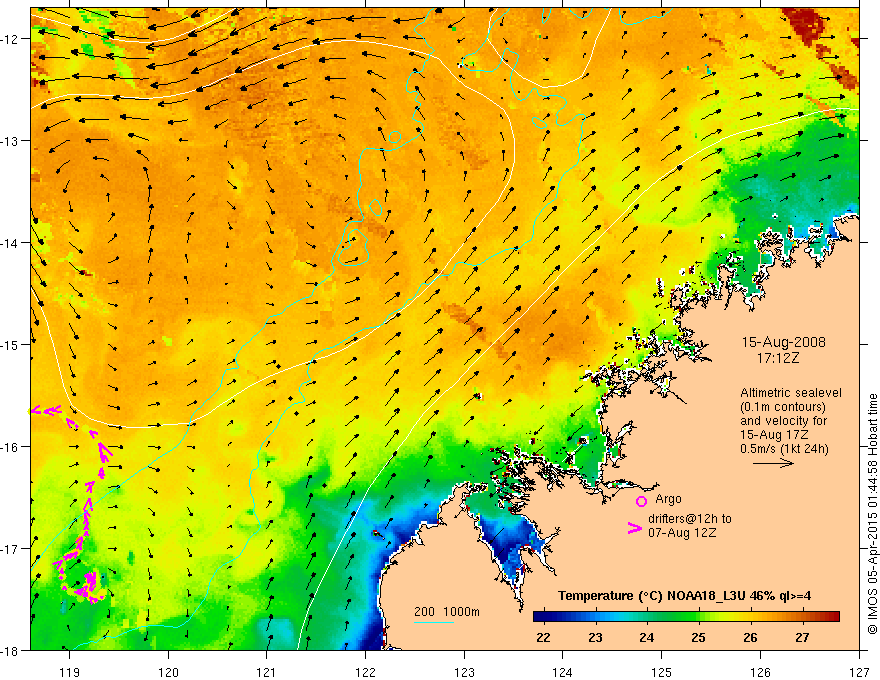Click the latitude axis label -14
This screenshot has height=680, width=880.
click(9, 243)
